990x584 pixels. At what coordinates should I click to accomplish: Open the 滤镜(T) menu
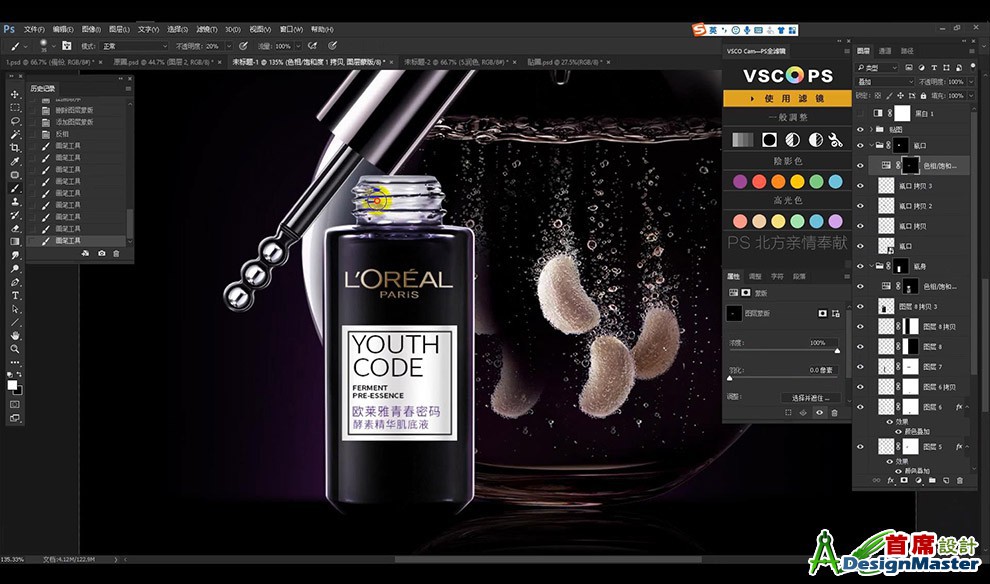point(206,29)
